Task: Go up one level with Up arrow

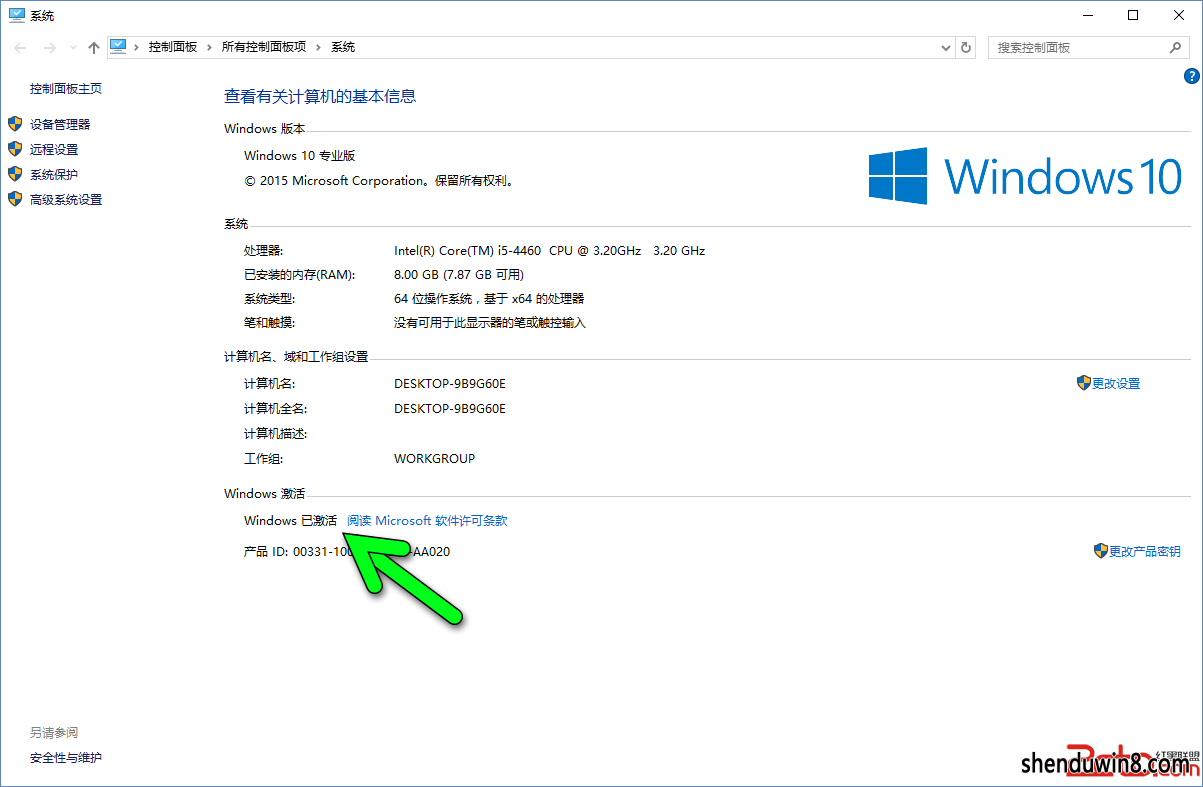Action: click(x=94, y=47)
